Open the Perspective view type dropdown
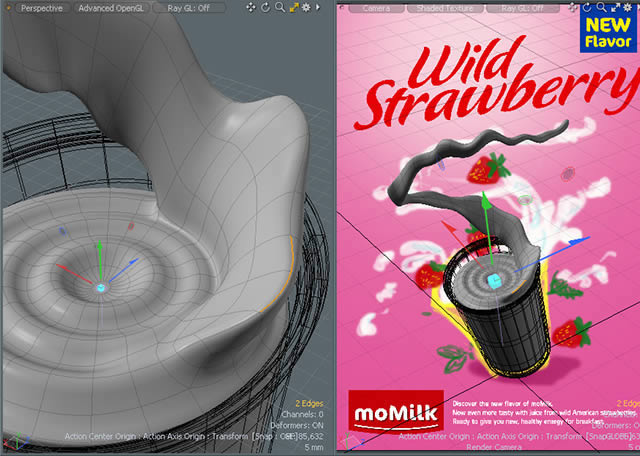Screen dimensions: 640x456 pos(42,8)
